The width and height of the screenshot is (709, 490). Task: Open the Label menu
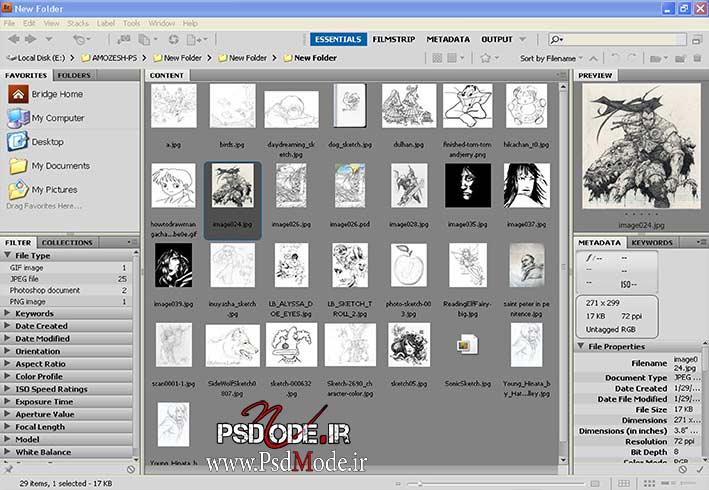click(x=105, y=23)
